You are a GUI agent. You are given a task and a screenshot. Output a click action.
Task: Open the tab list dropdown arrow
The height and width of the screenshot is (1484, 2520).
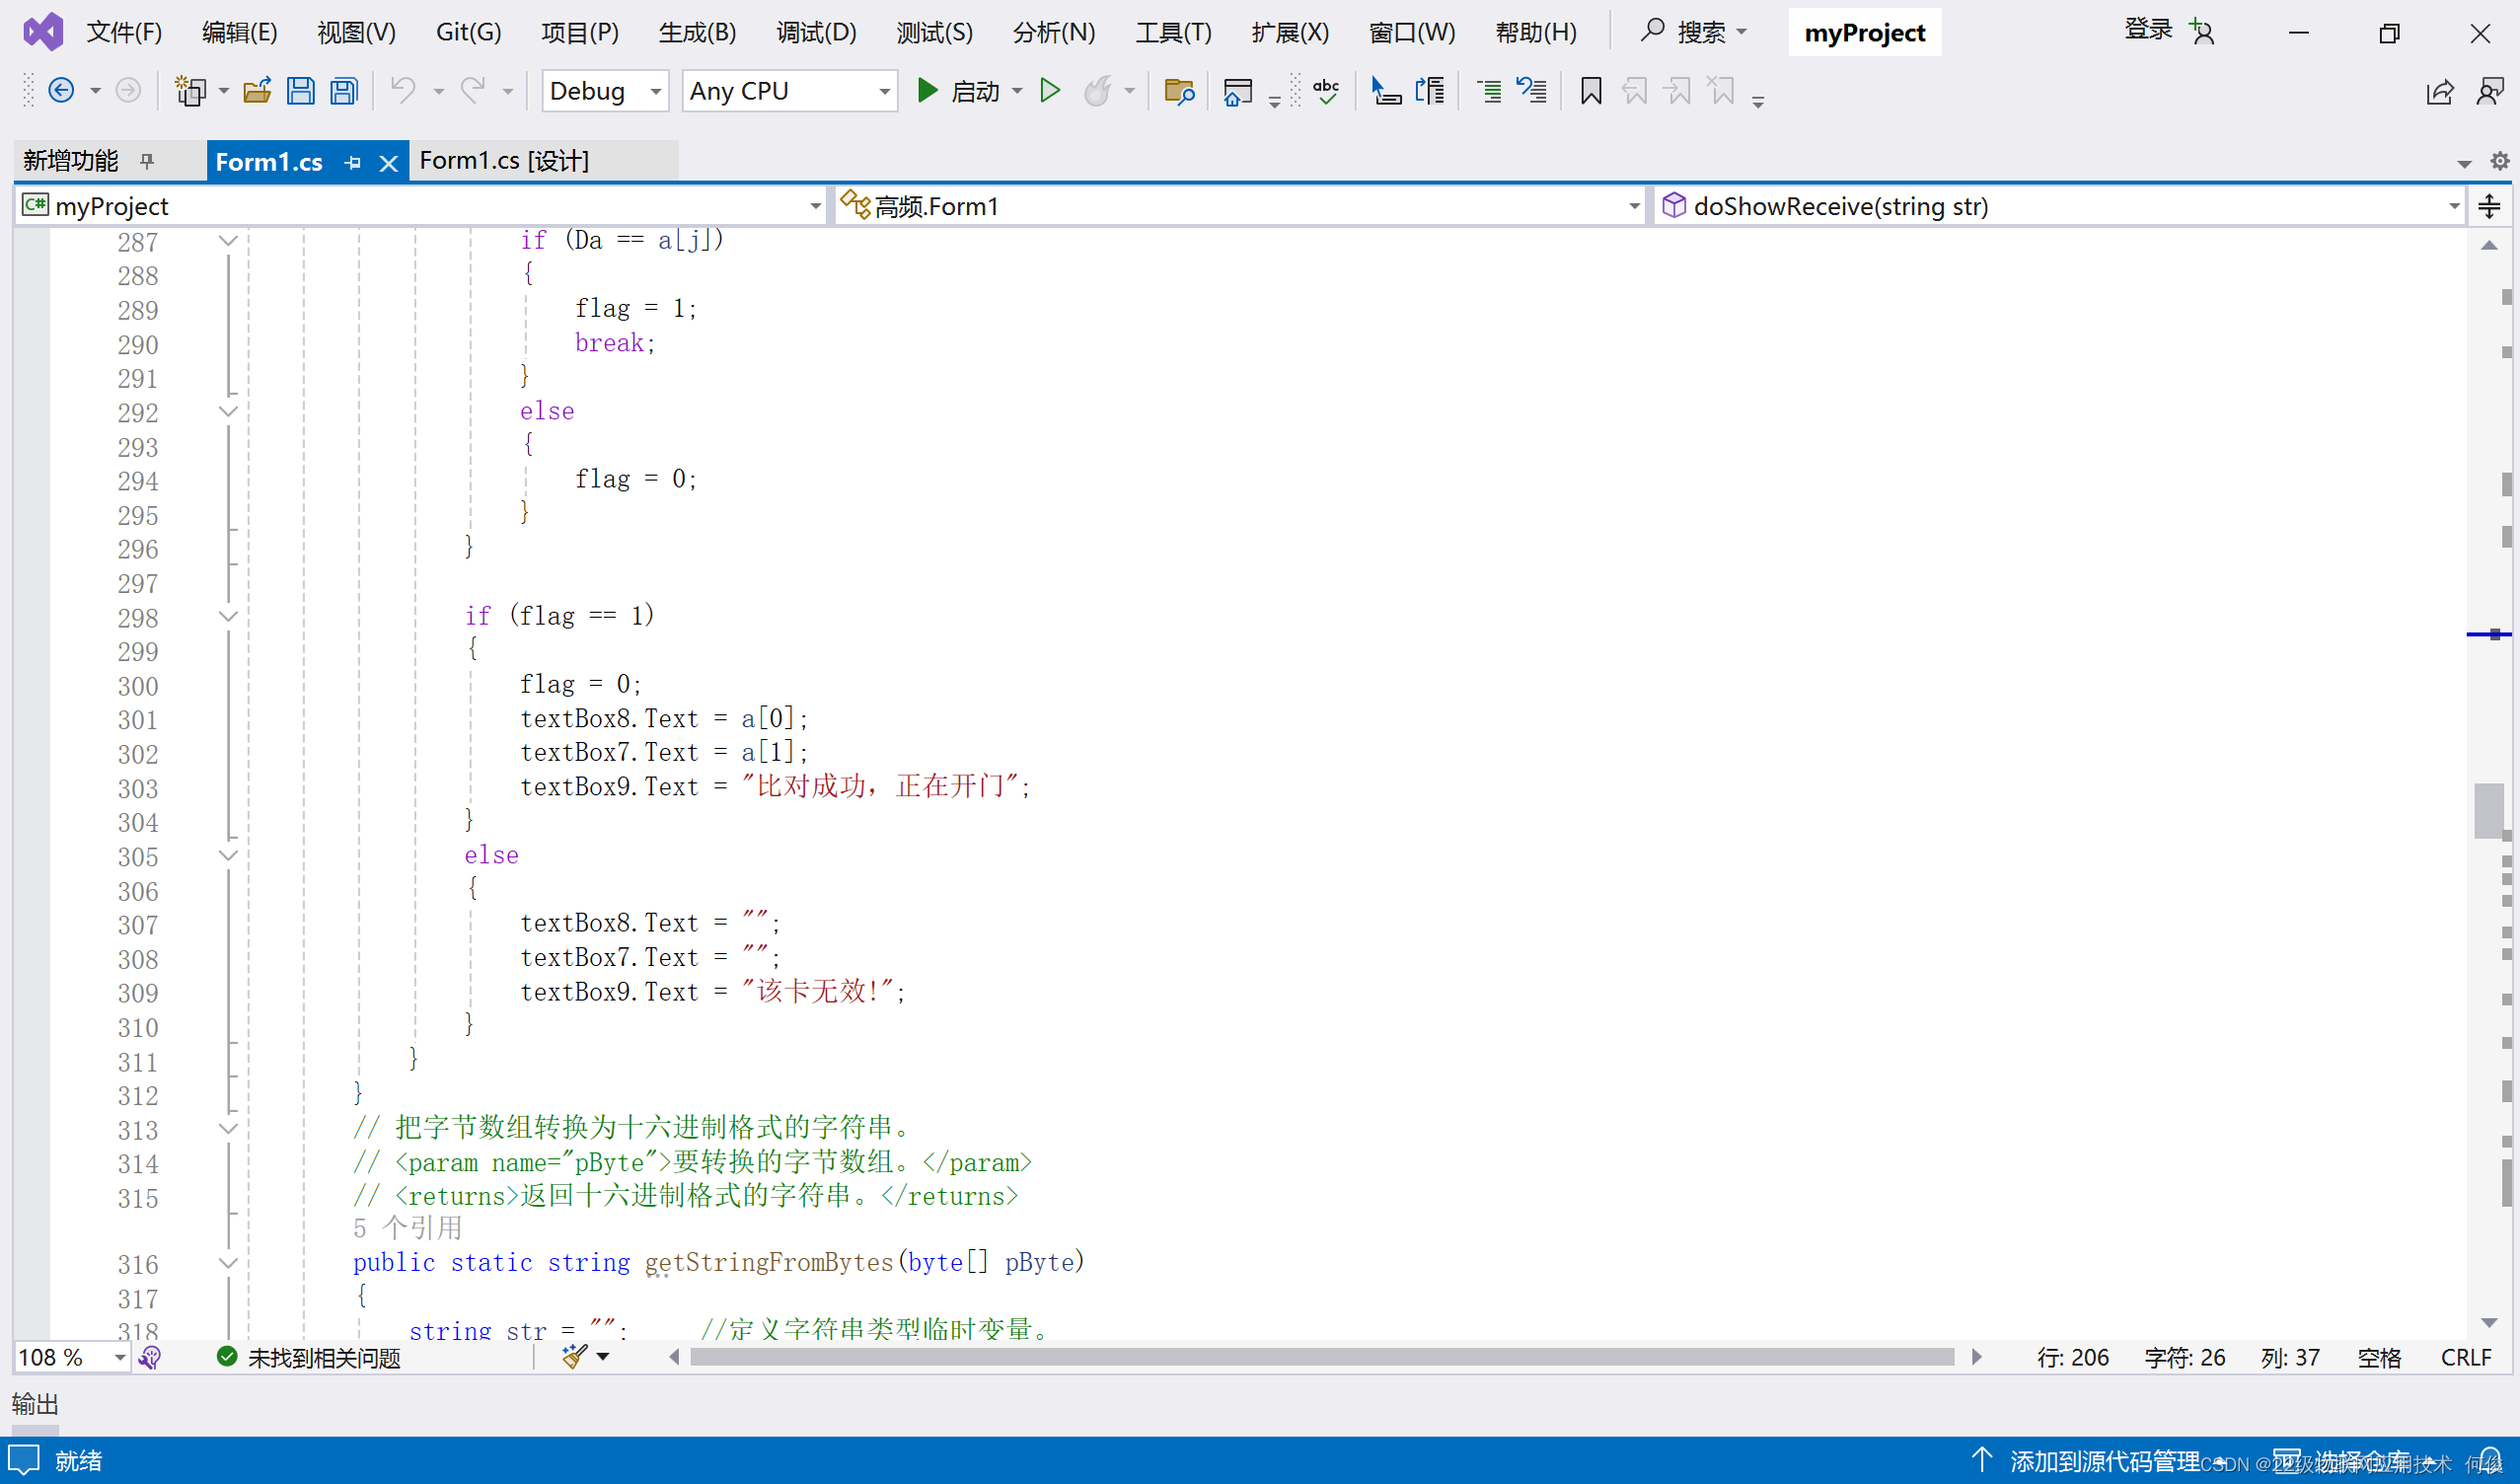(2464, 162)
